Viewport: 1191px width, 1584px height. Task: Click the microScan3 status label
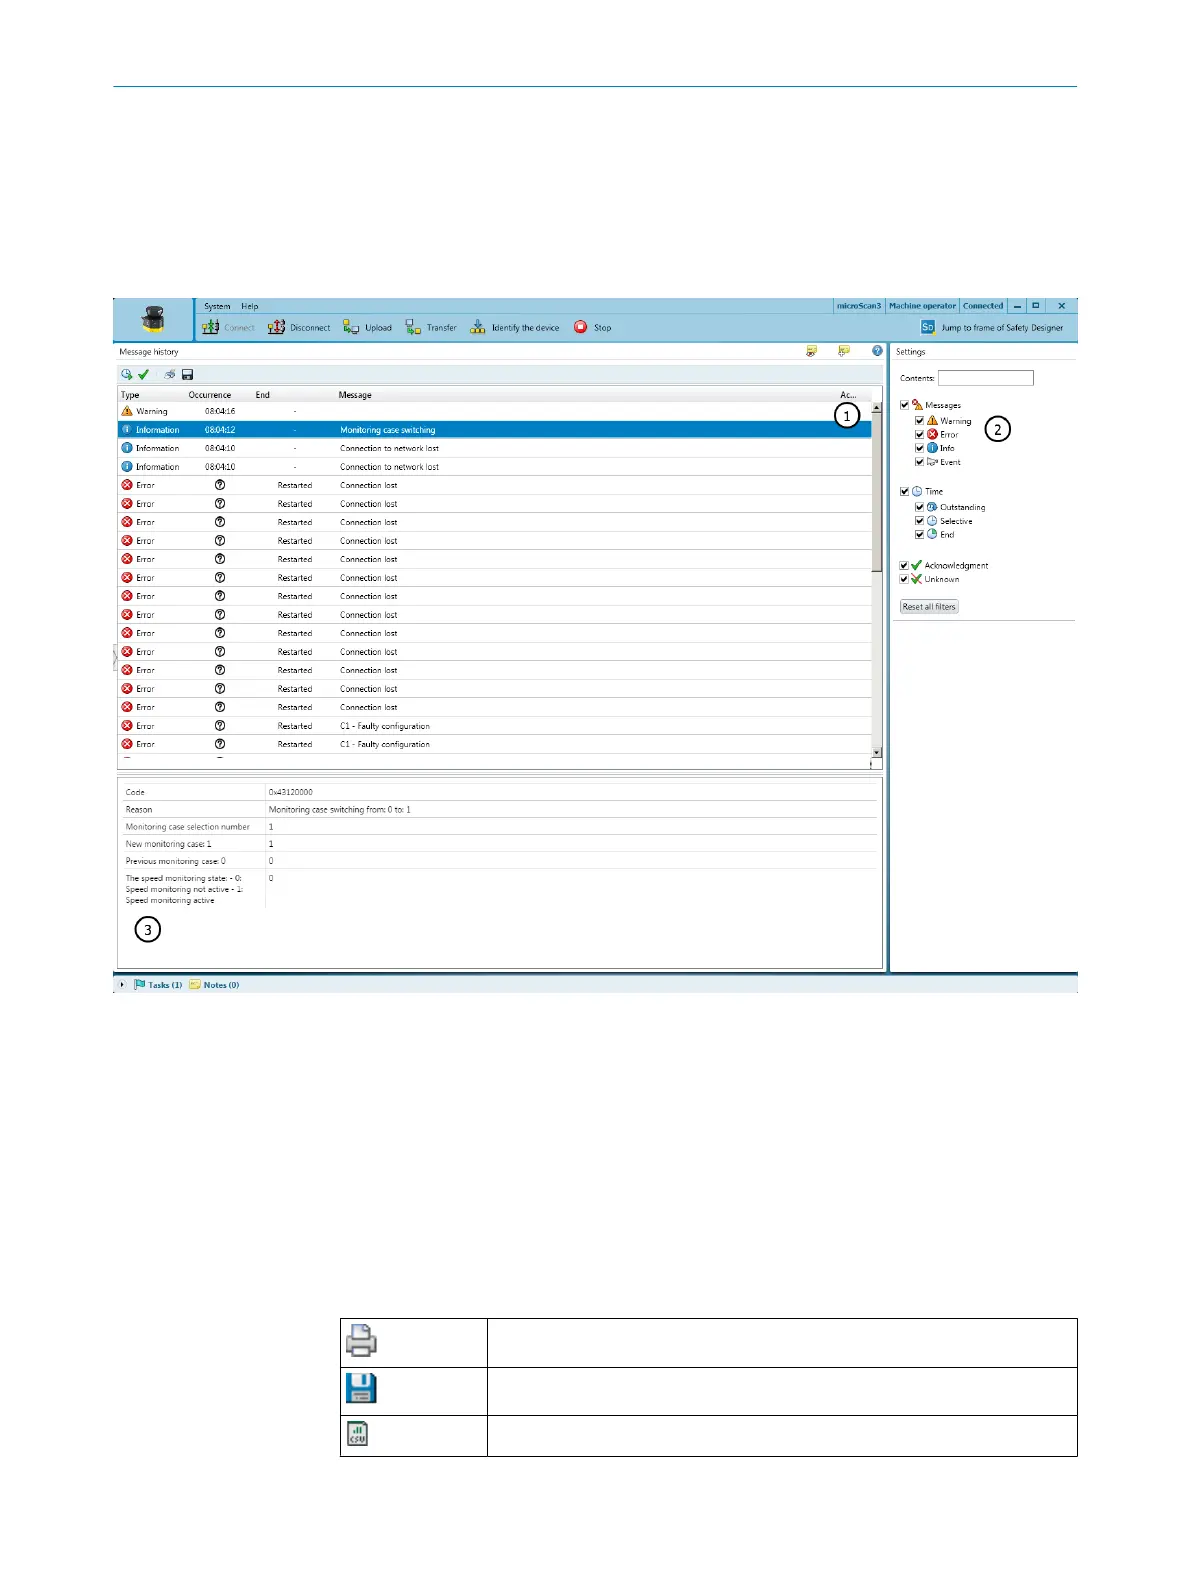click(859, 306)
